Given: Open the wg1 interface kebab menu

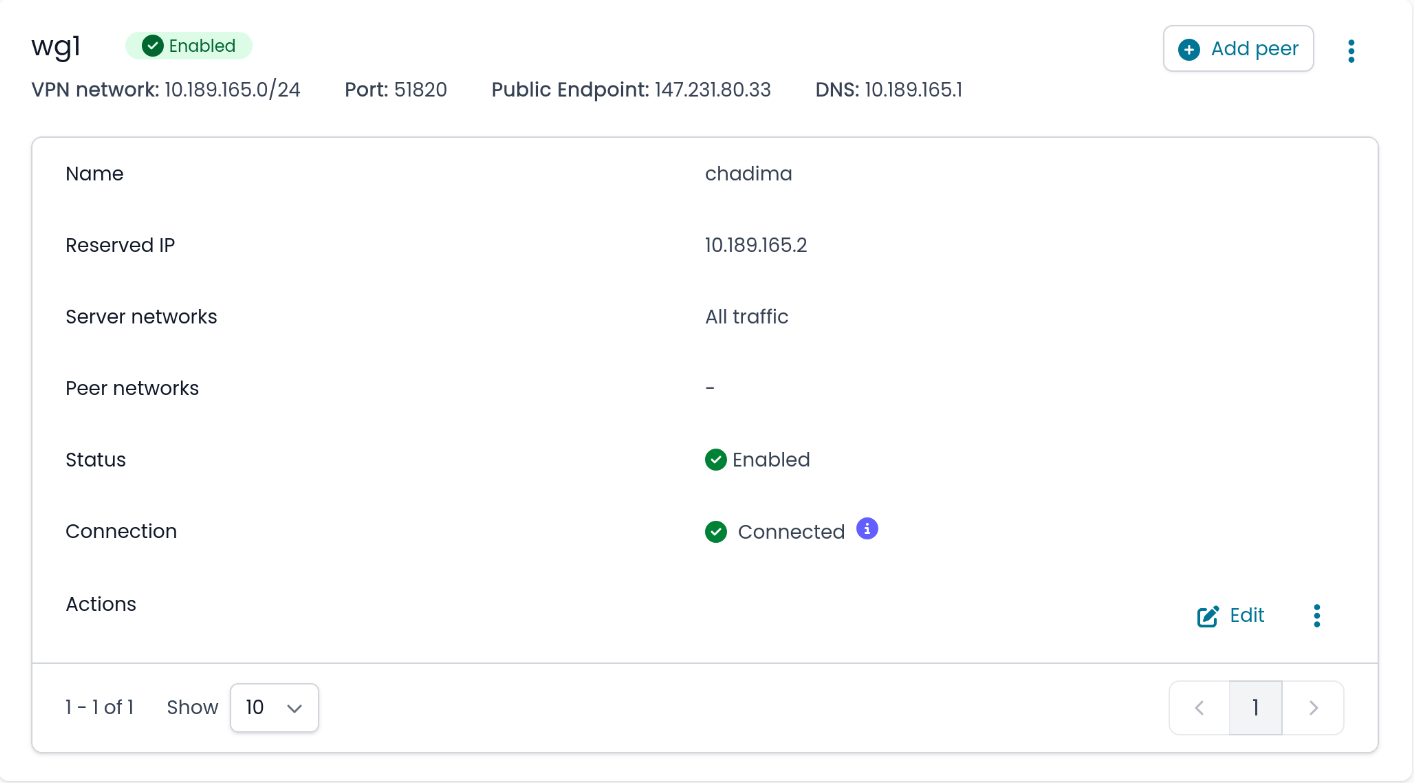Looking at the screenshot, I should click(x=1351, y=51).
